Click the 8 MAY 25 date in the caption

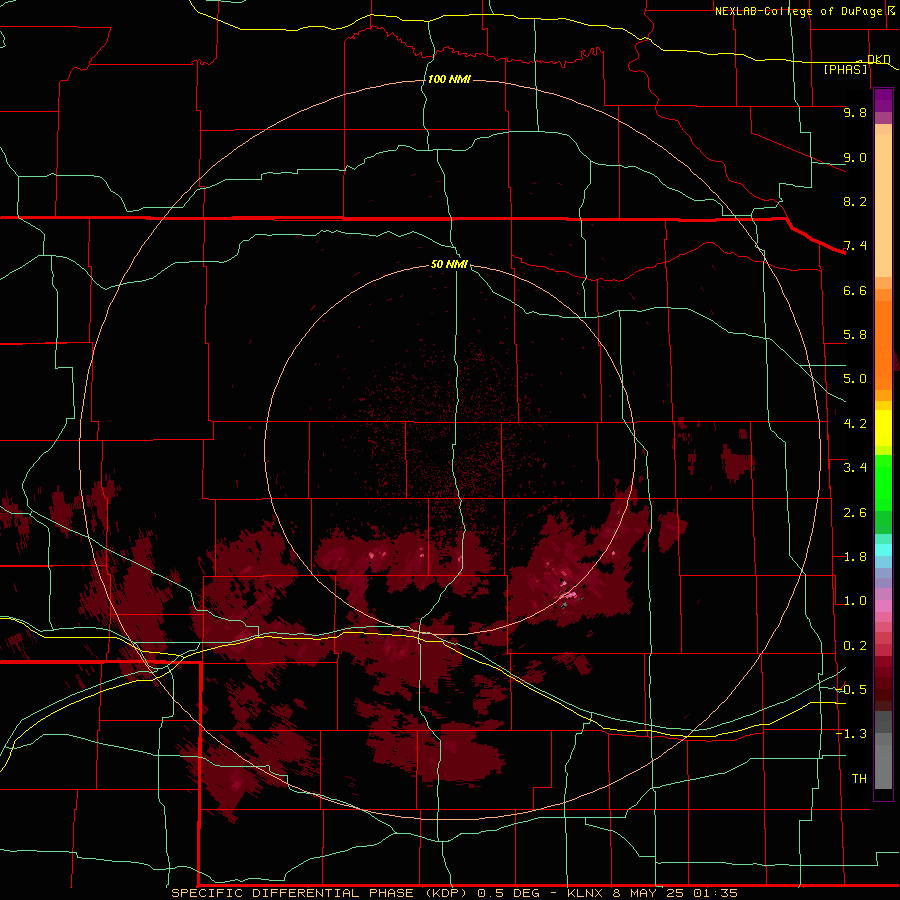(x=649, y=893)
